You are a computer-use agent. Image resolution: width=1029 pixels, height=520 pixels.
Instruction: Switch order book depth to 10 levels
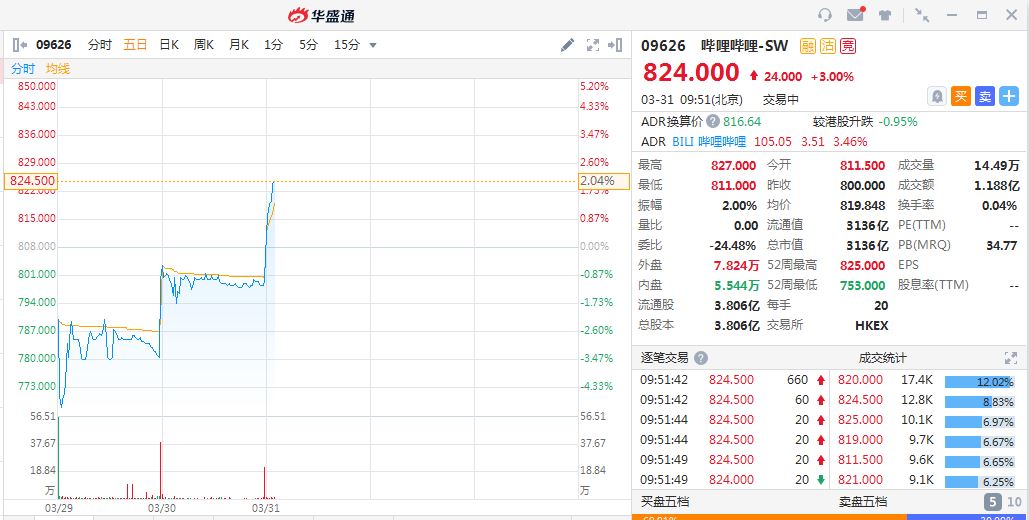coord(1015,502)
